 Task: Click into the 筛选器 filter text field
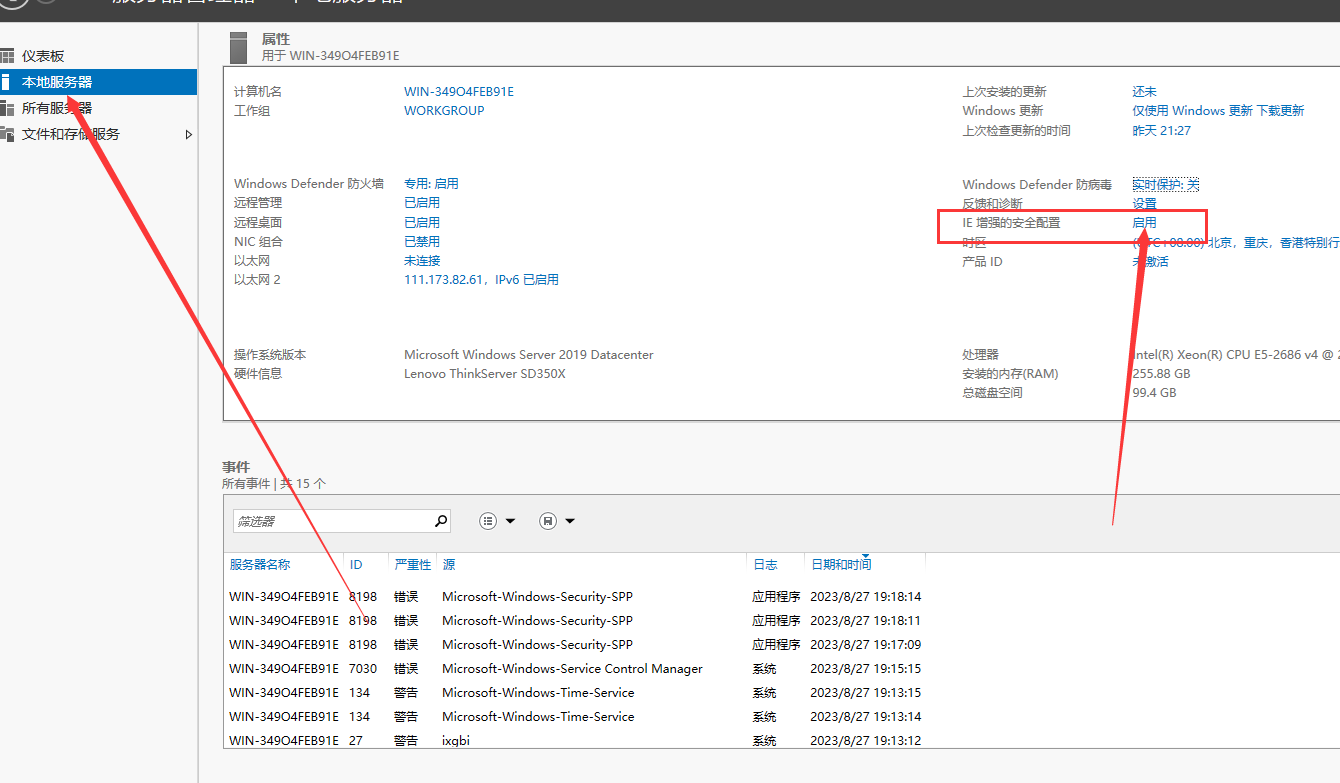(330, 521)
